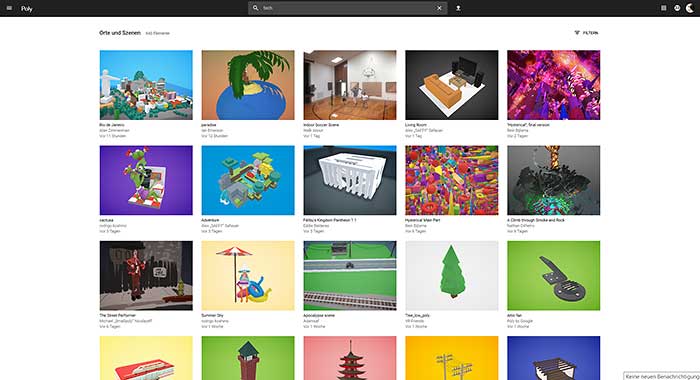This screenshot has width=700, height=380.
Task: Click the 'paradise' title link
Action: click(x=209, y=125)
